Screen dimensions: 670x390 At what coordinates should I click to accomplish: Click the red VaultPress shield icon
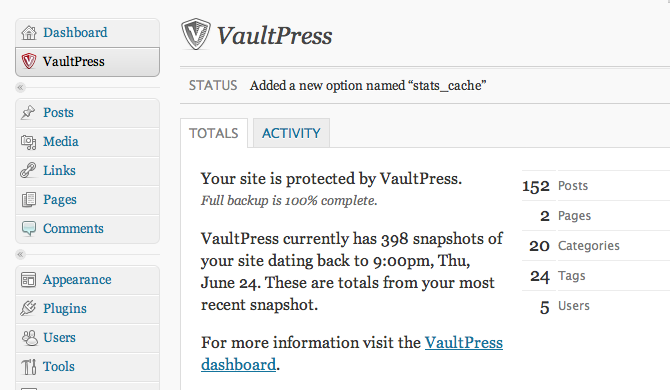click(29, 61)
